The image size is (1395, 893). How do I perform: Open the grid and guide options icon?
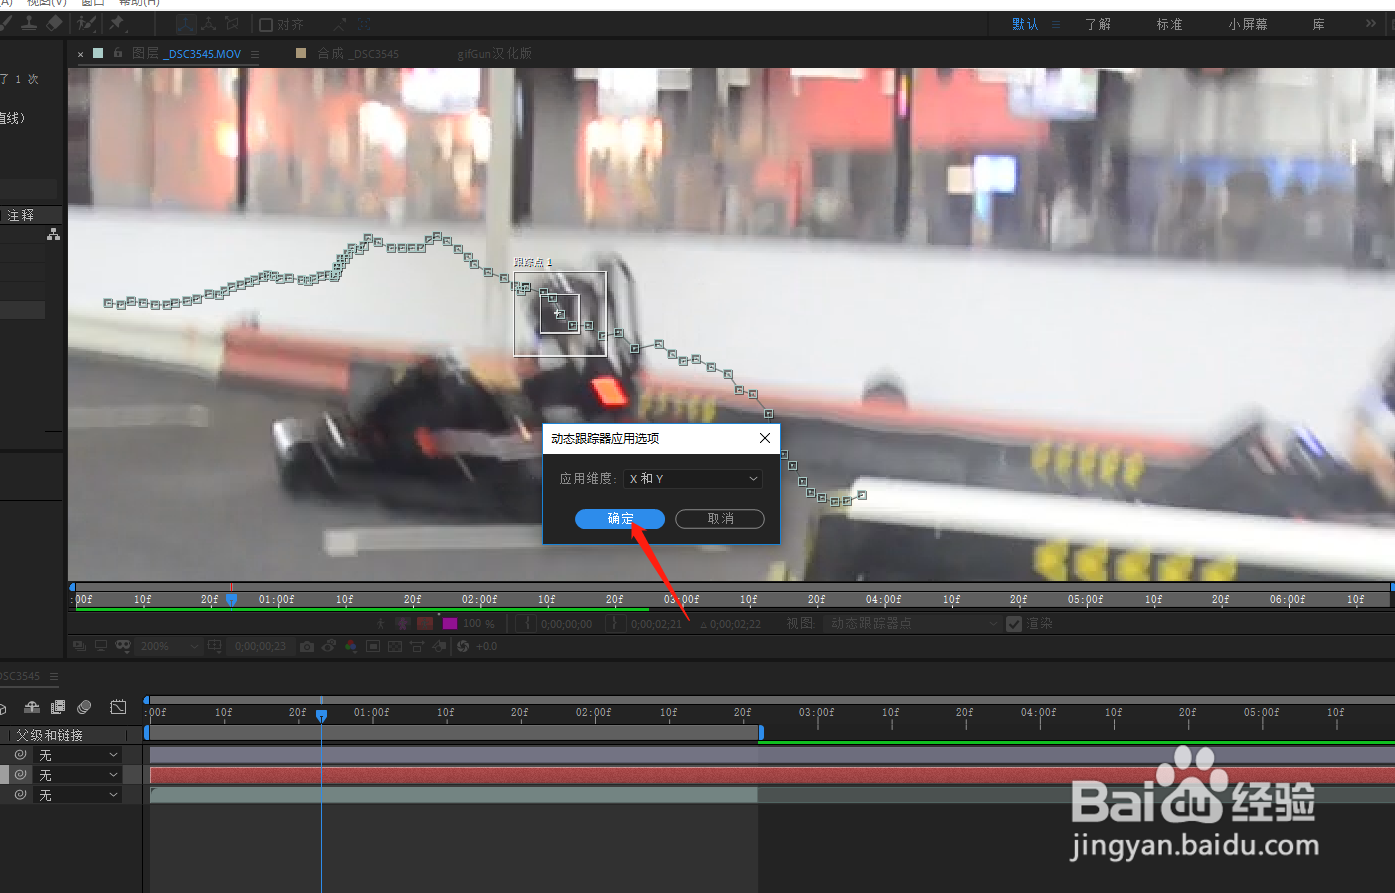click(215, 646)
